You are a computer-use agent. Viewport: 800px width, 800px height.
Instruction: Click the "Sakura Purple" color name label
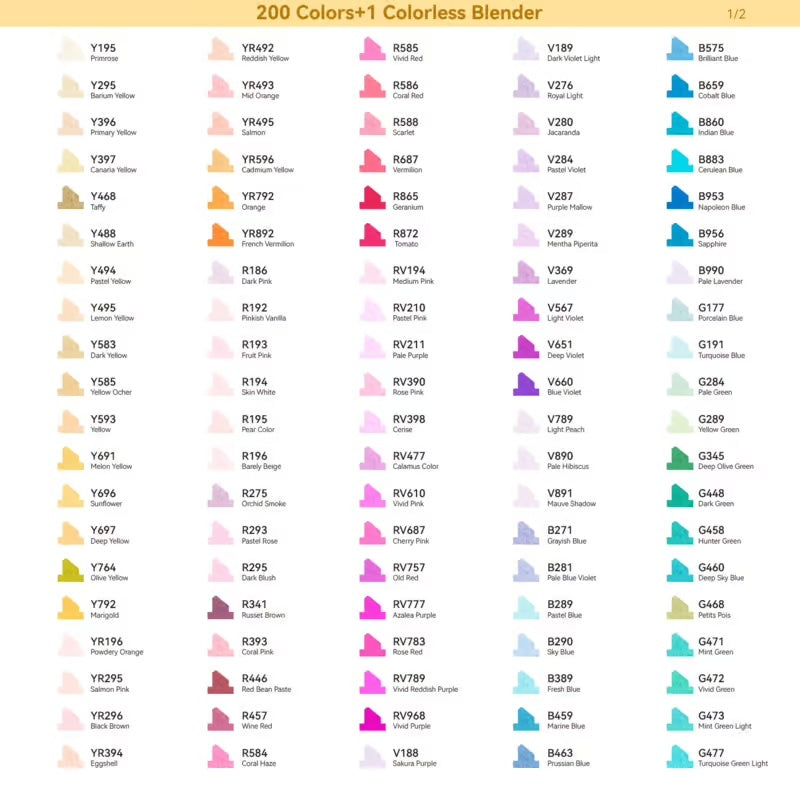[414, 764]
